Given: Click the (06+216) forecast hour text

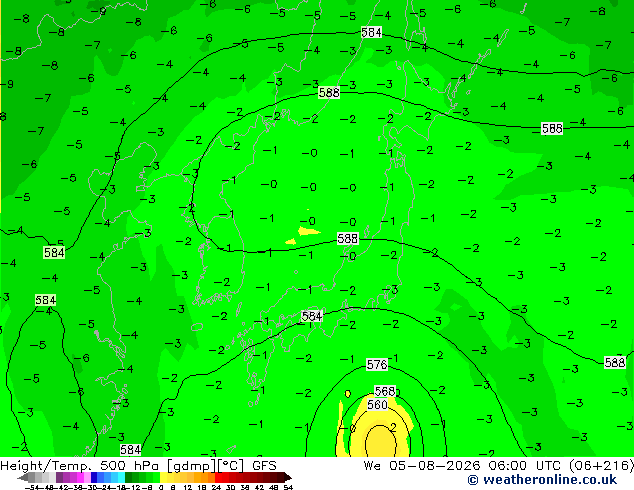Looking at the screenshot, I should pos(601,466).
